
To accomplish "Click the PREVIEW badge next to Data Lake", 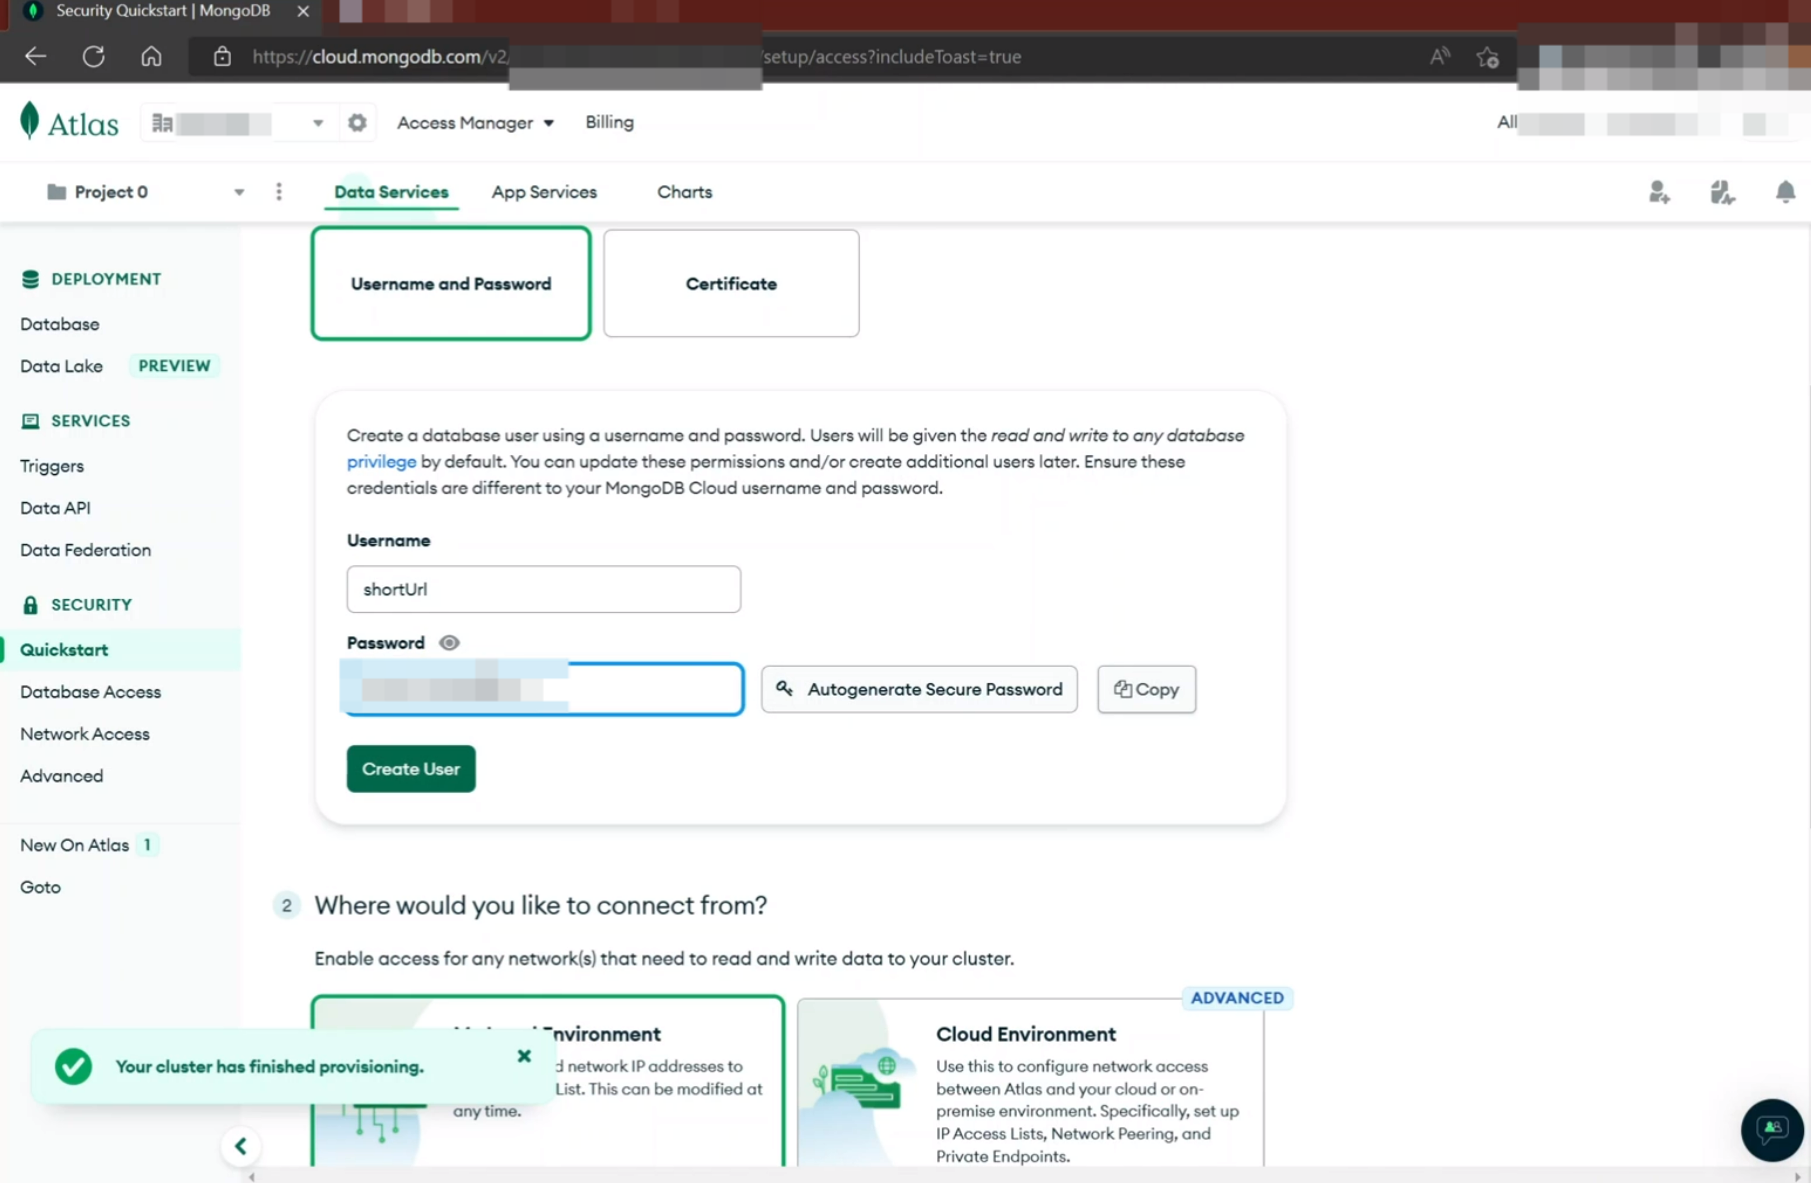I will click(174, 366).
